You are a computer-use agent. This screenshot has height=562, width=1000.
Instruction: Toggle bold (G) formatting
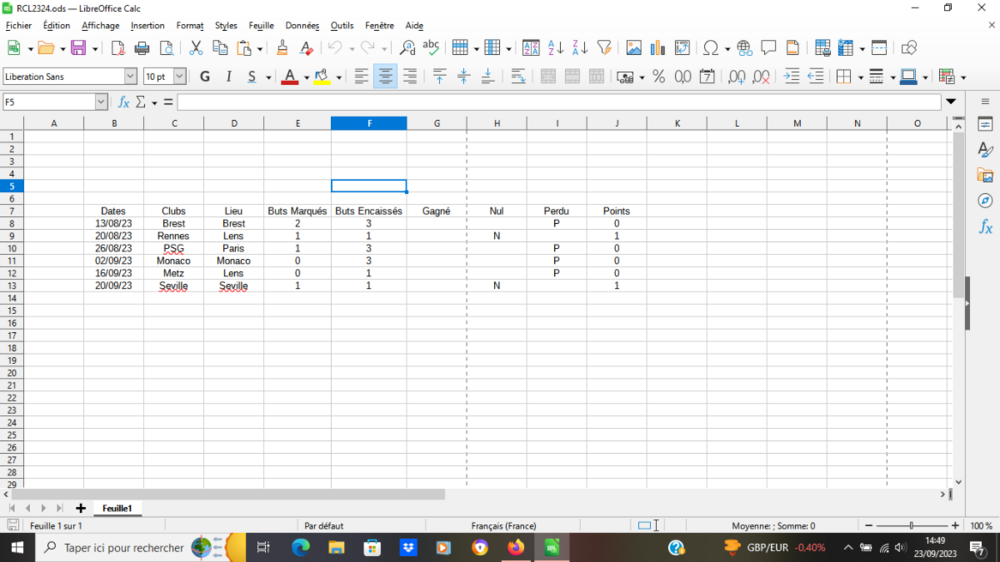point(205,76)
